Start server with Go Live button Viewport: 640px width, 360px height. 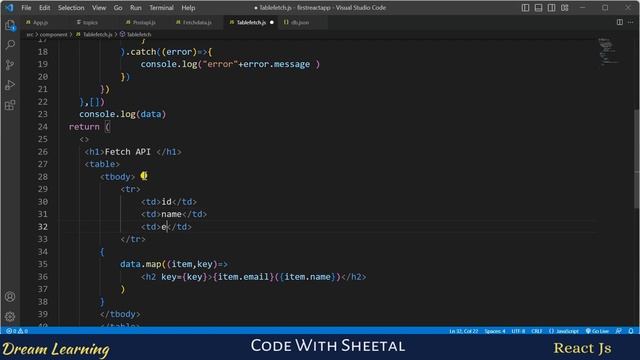598,331
